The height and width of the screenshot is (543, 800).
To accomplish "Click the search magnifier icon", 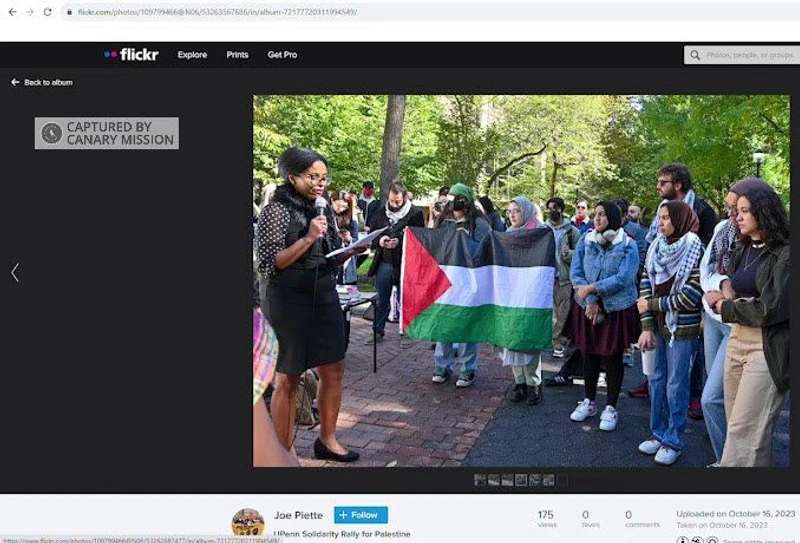I will click(694, 55).
